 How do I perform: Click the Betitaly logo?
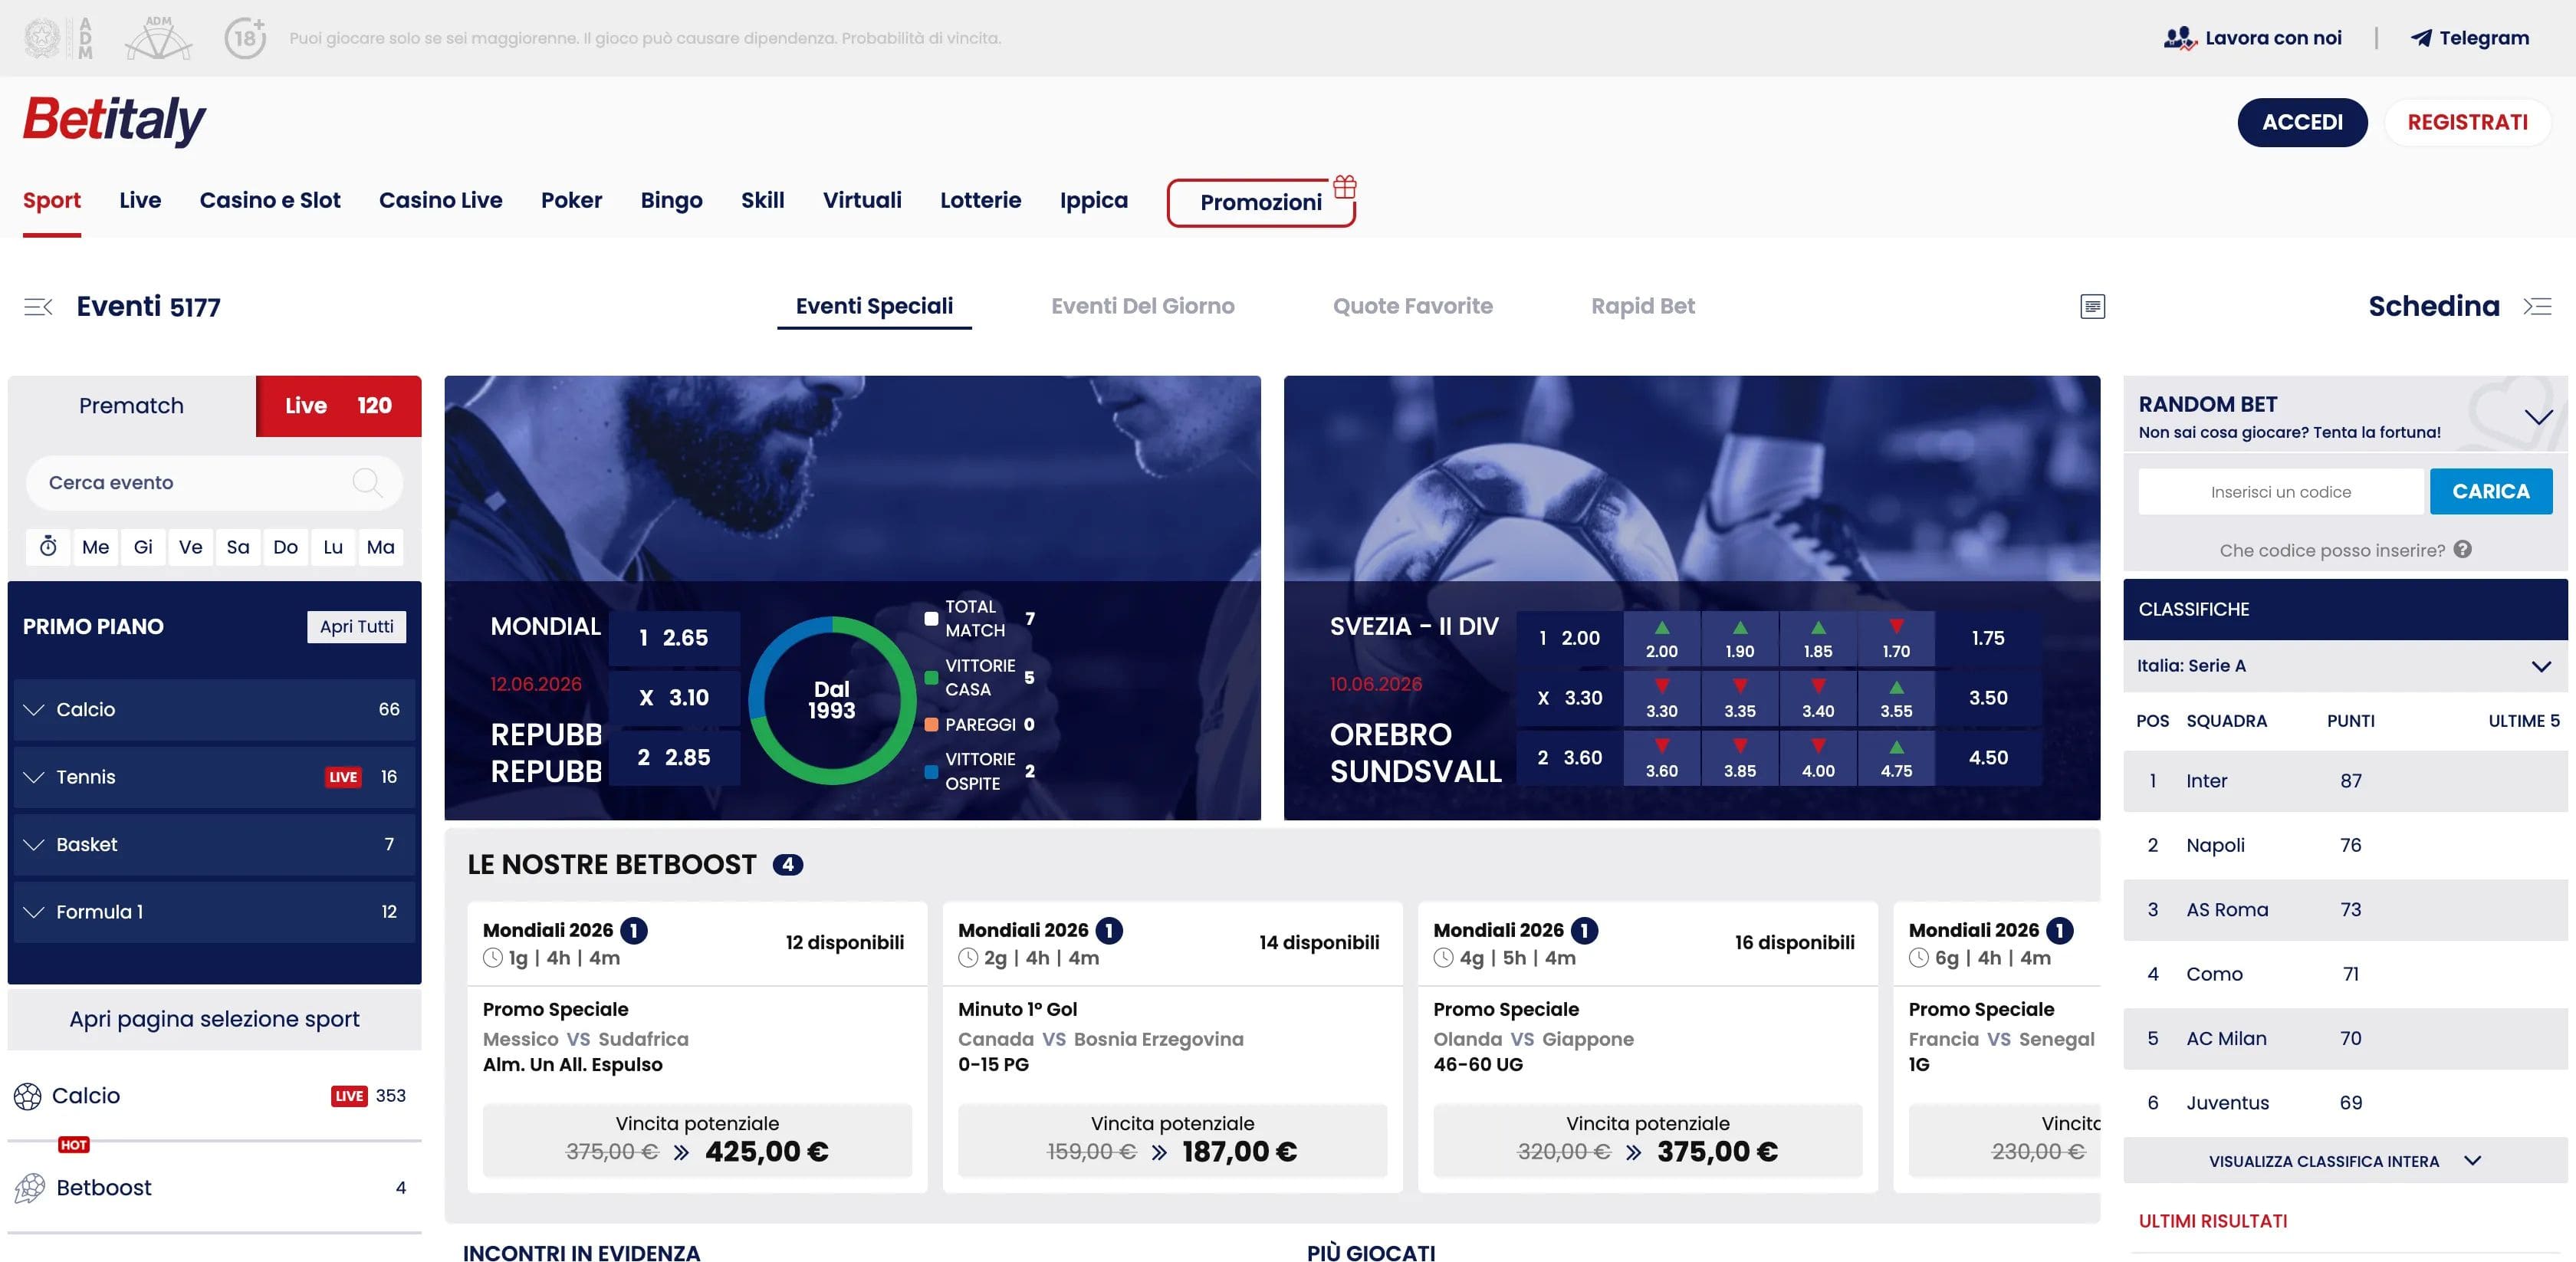(114, 120)
